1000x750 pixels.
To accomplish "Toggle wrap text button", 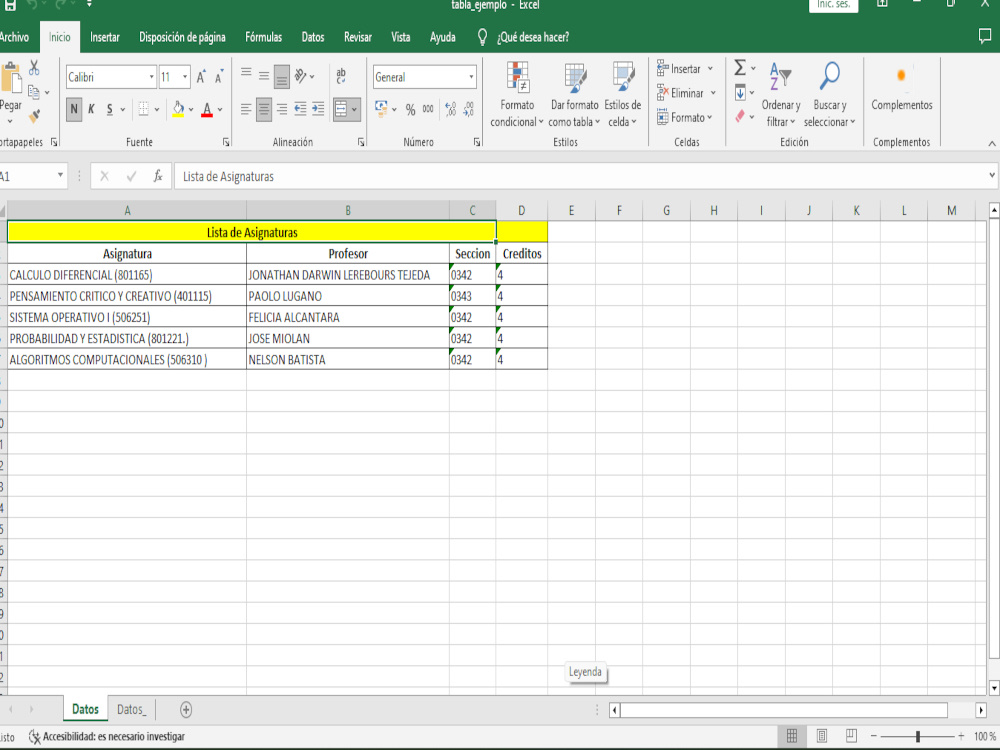I will (341, 76).
